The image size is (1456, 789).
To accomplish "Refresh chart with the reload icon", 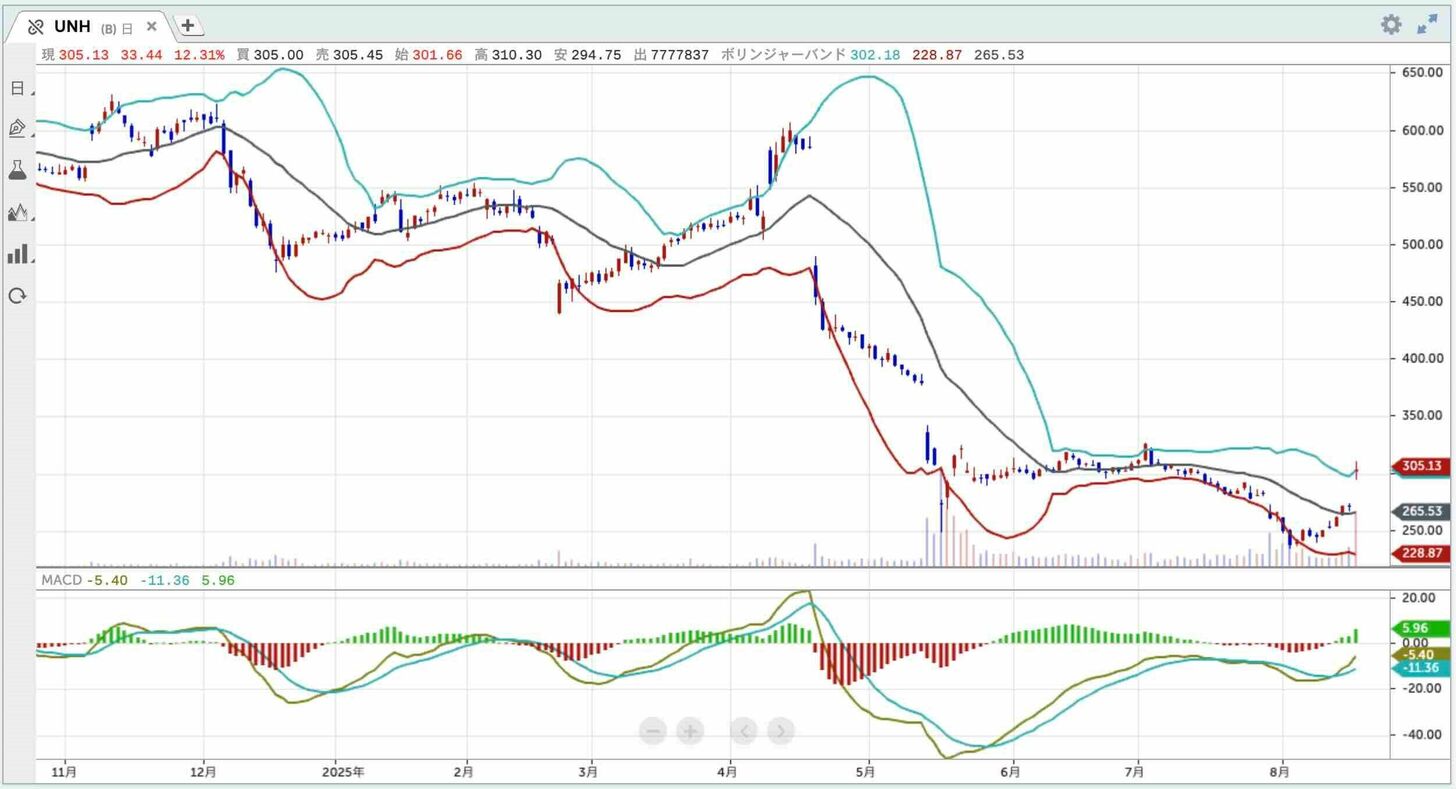I will [17, 296].
